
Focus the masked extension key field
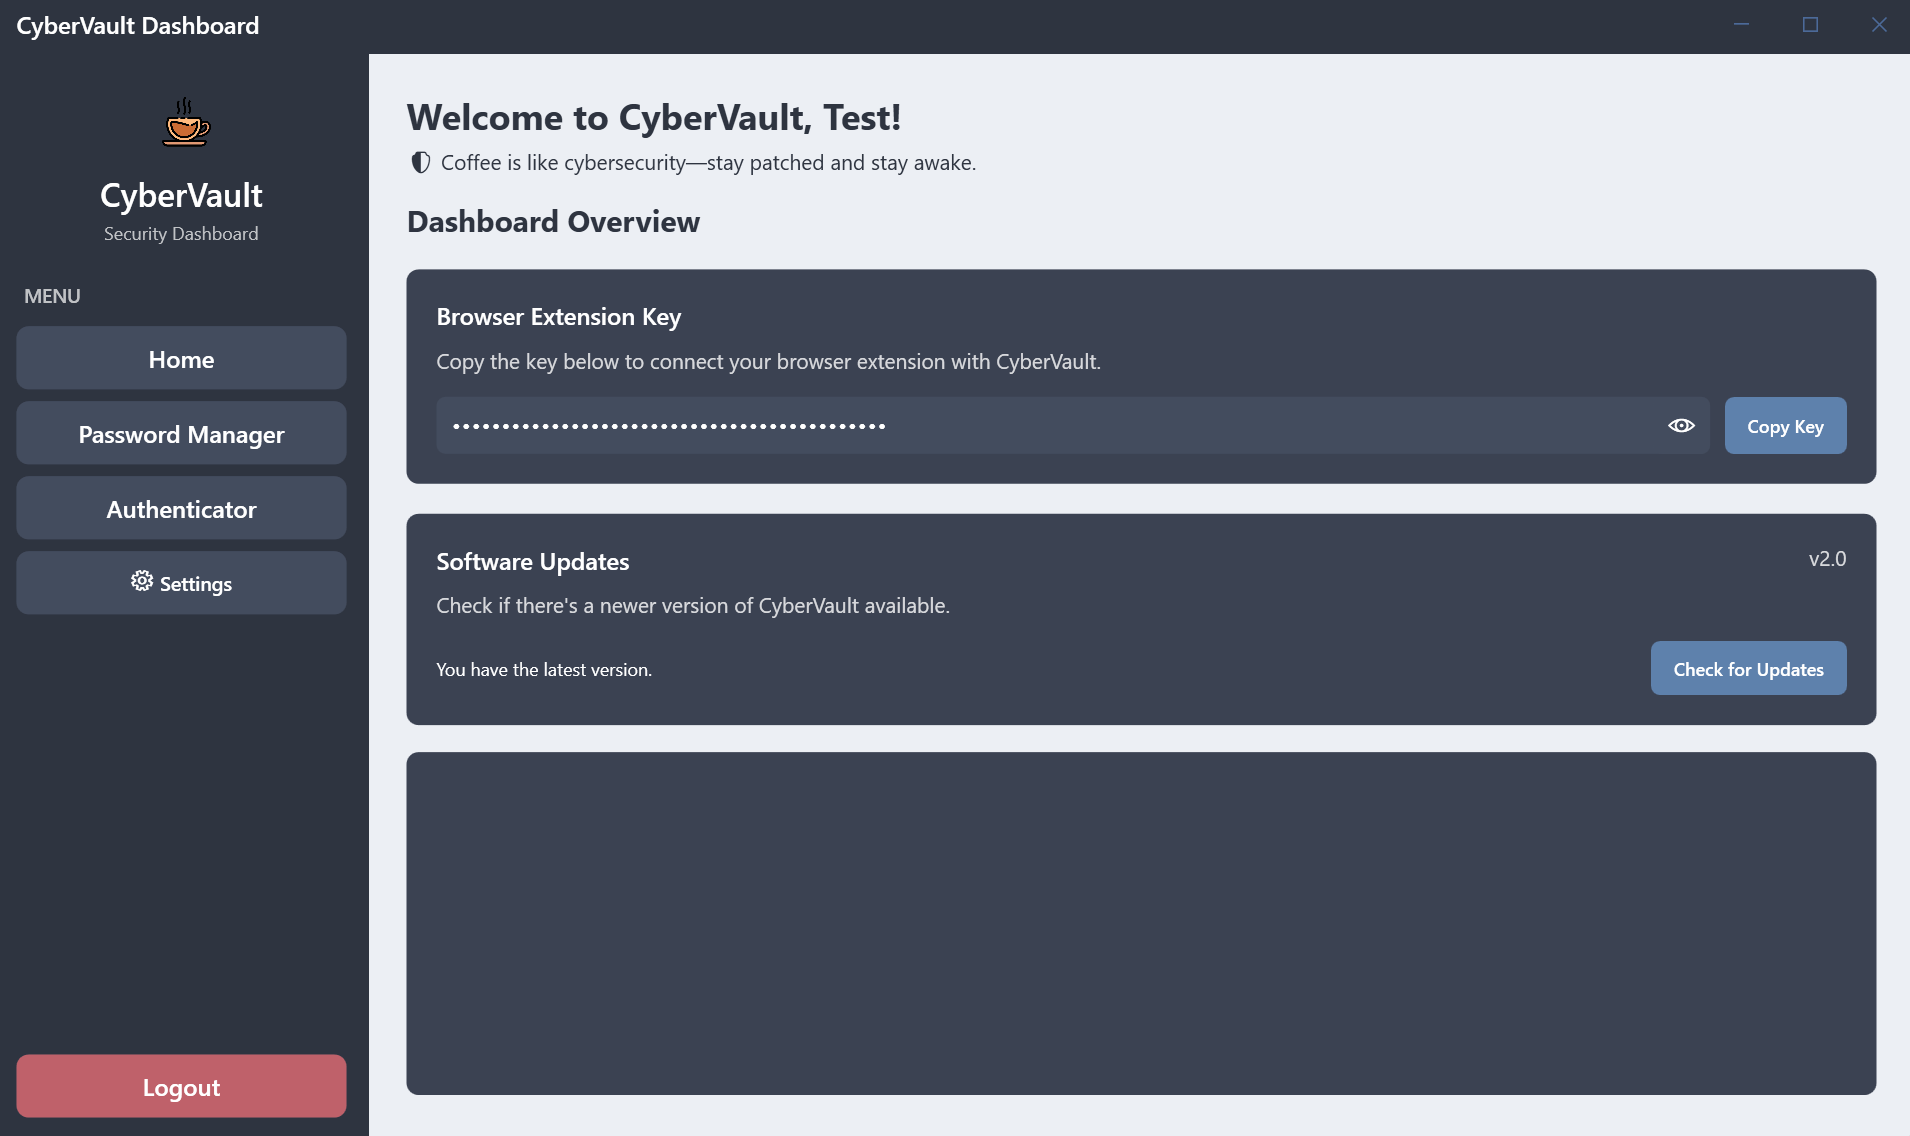tap(1072, 426)
